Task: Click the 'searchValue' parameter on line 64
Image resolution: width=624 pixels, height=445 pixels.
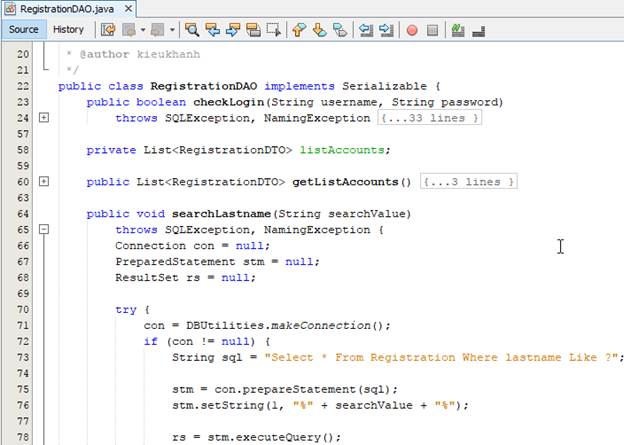Action: (x=367, y=214)
